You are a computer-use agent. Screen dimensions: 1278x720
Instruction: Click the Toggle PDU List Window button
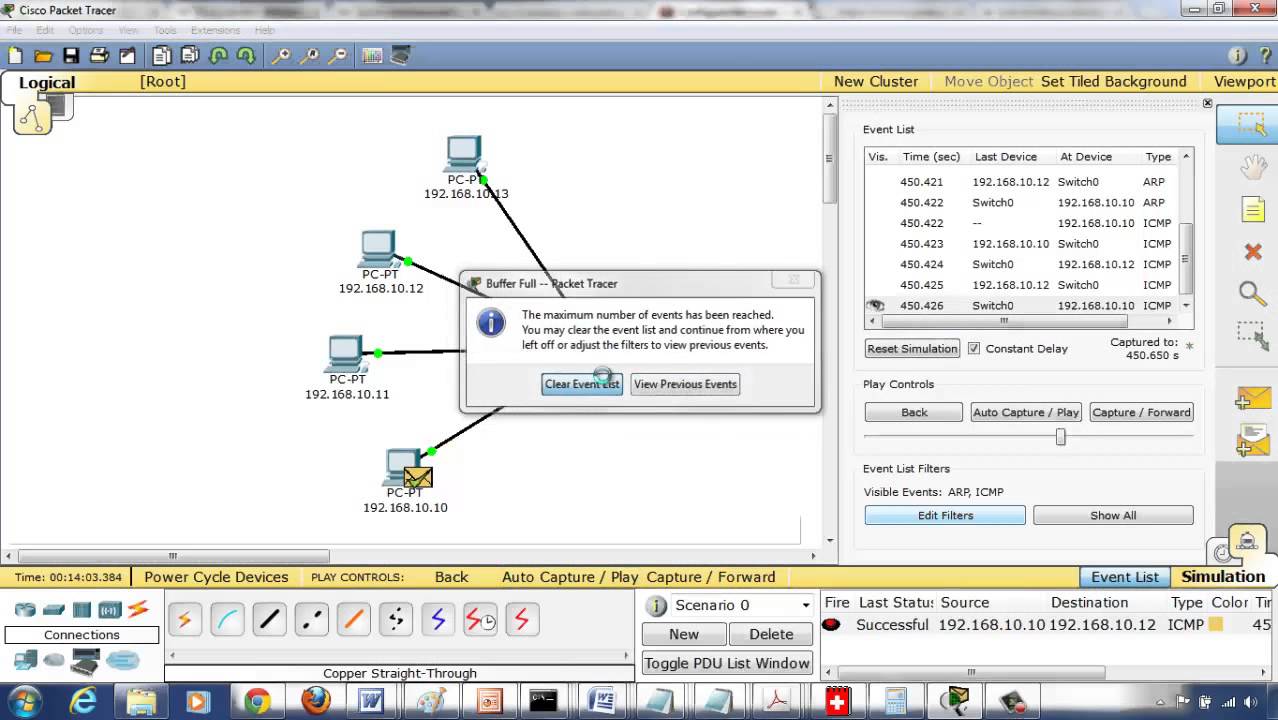[727, 663]
